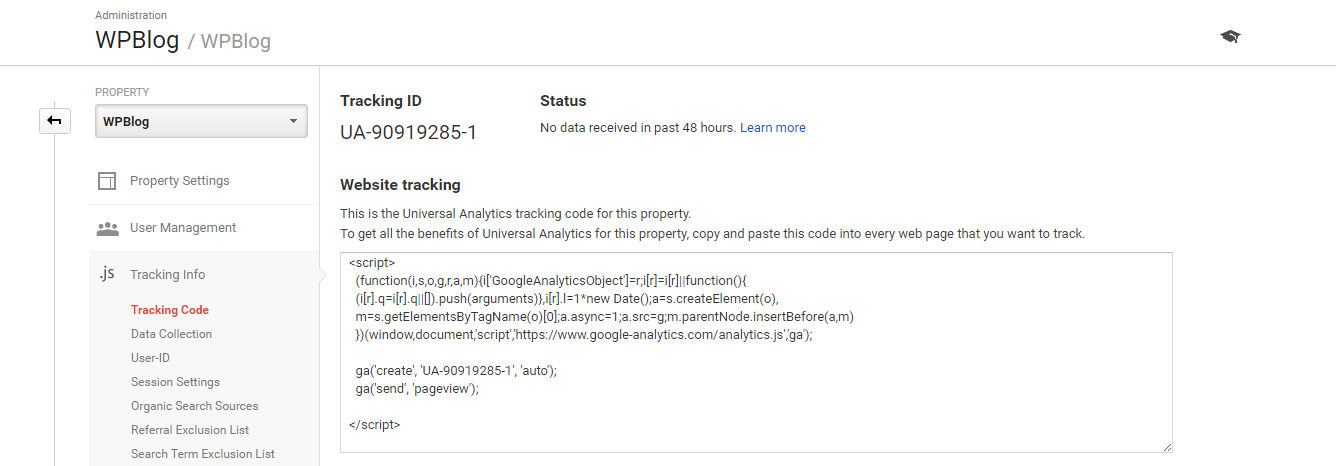The width and height of the screenshot is (1336, 466).
Task: Click the User Management people icon
Action: tap(107, 228)
